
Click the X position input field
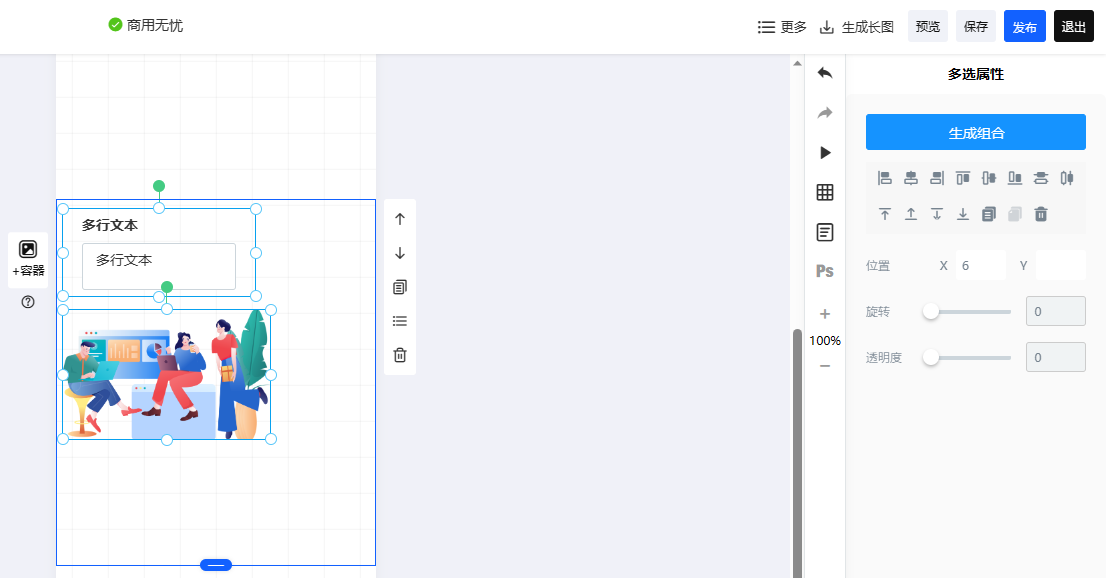[x=980, y=265]
